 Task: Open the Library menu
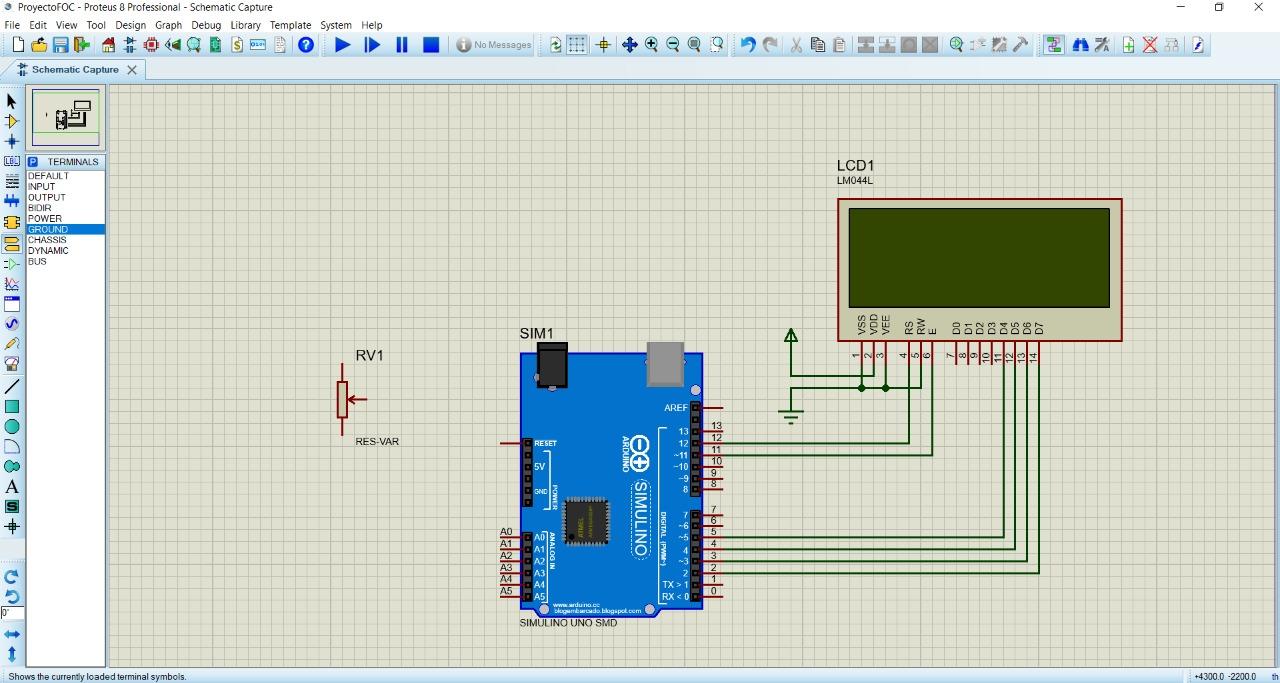pos(245,25)
